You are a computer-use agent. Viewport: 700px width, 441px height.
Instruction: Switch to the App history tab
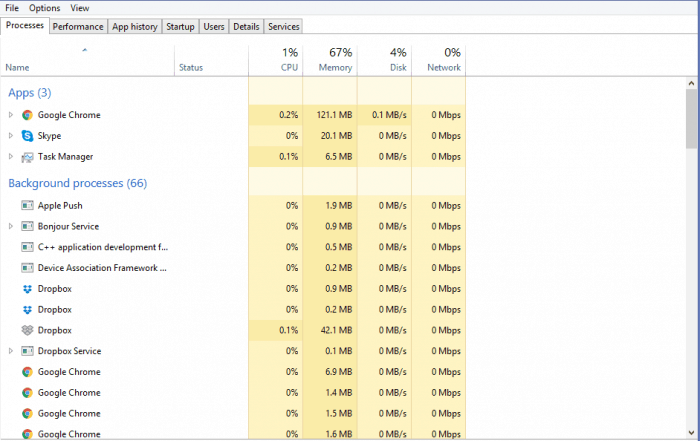click(135, 27)
